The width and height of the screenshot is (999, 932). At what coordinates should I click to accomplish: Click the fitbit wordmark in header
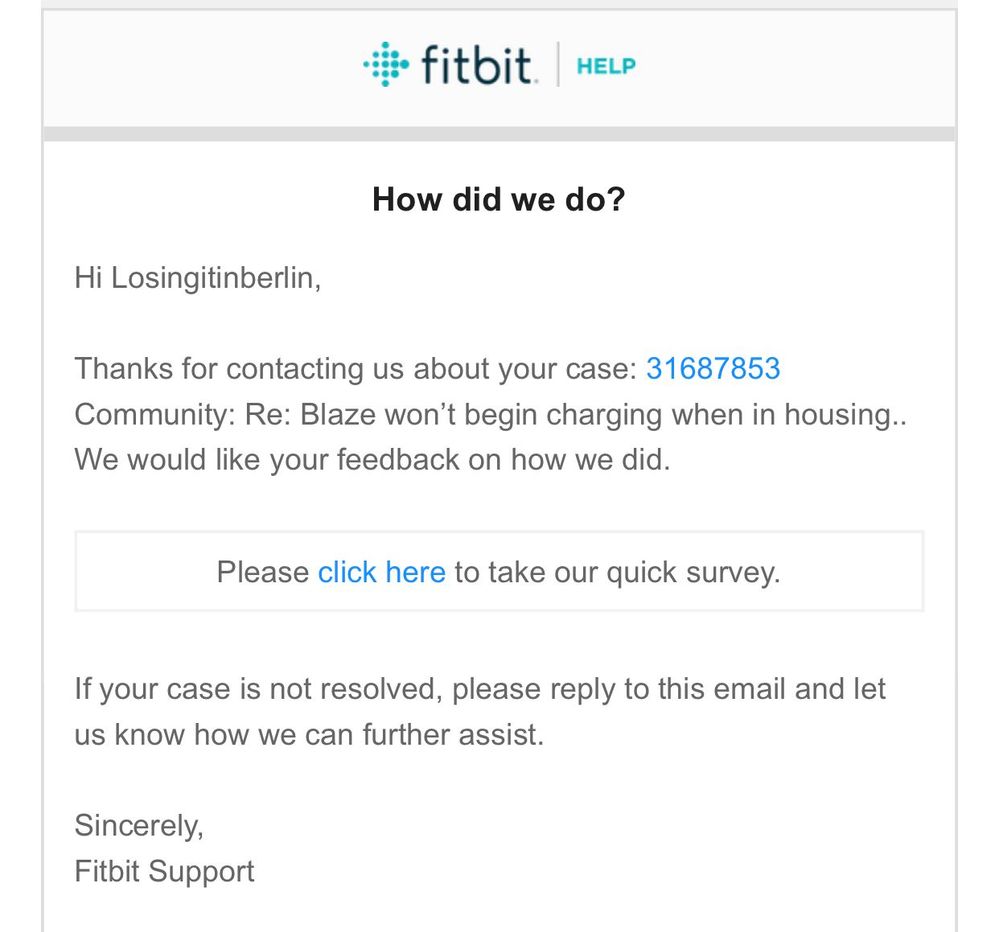point(478,67)
